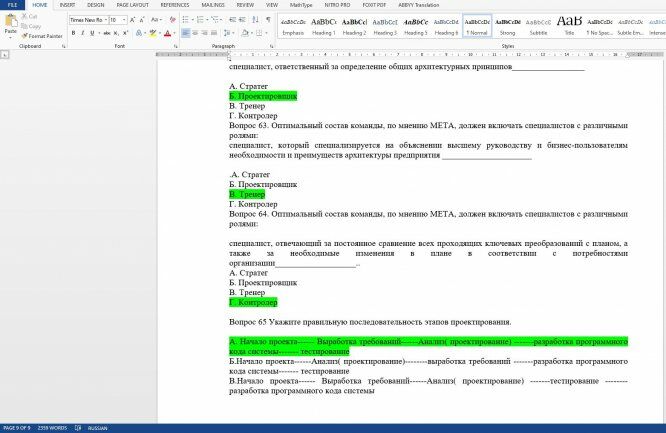Expand the highlight color arrow
The width and height of the screenshot is (666, 433).
pos(160,33)
